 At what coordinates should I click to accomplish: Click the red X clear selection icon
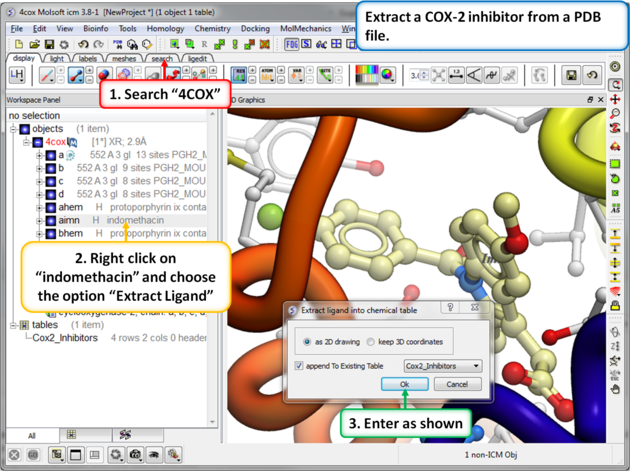coord(264,44)
